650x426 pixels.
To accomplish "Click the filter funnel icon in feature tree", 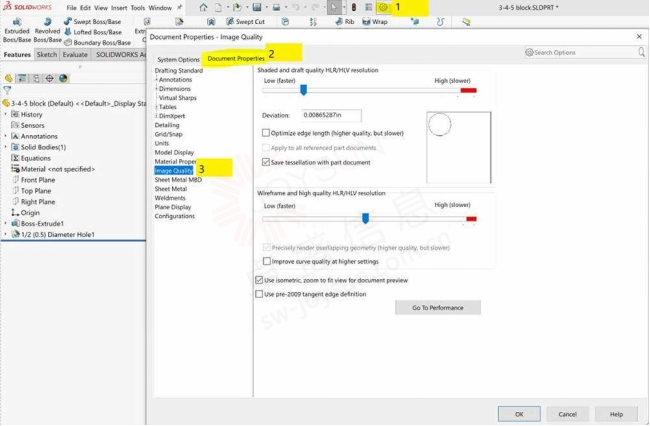I will click(7, 90).
